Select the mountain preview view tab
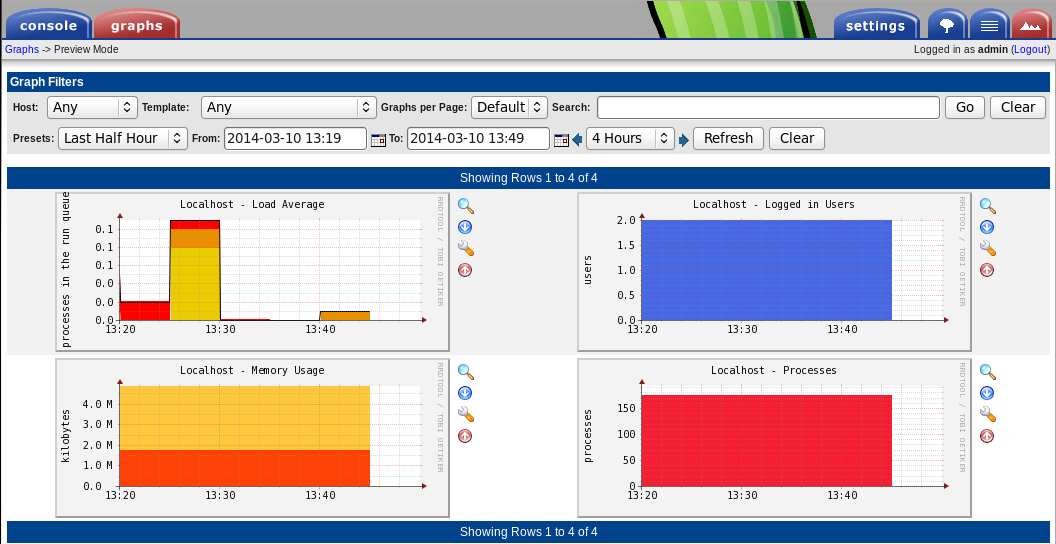The height and width of the screenshot is (544, 1056). point(1030,26)
